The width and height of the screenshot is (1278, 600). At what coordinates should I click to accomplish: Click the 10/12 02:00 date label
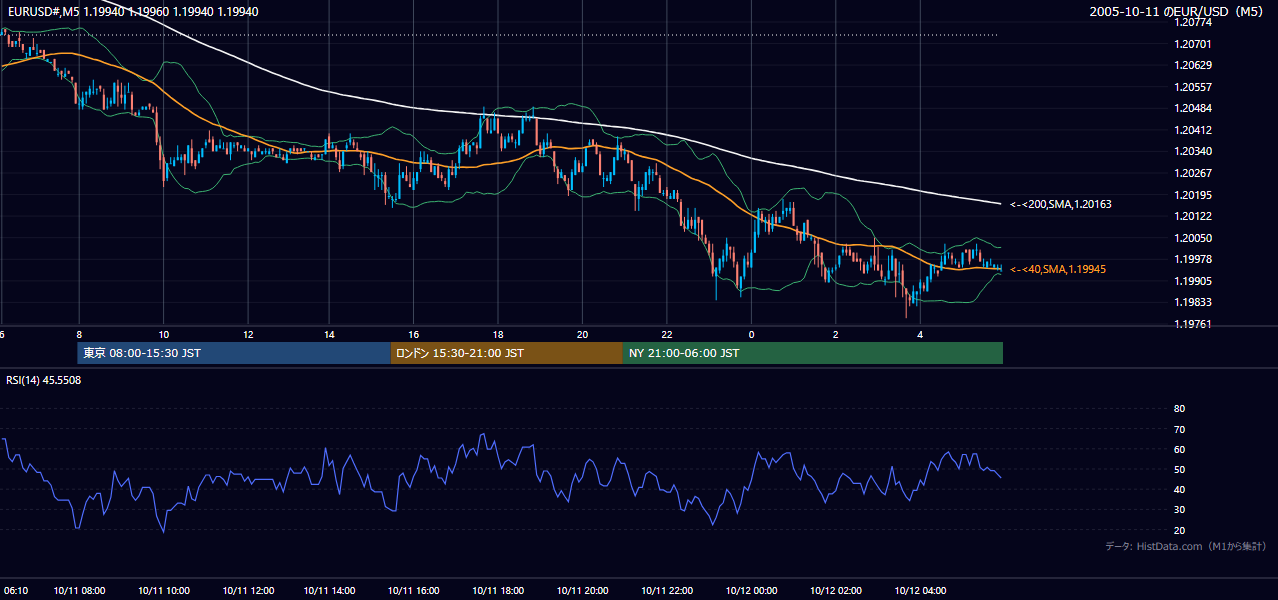coord(836,590)
